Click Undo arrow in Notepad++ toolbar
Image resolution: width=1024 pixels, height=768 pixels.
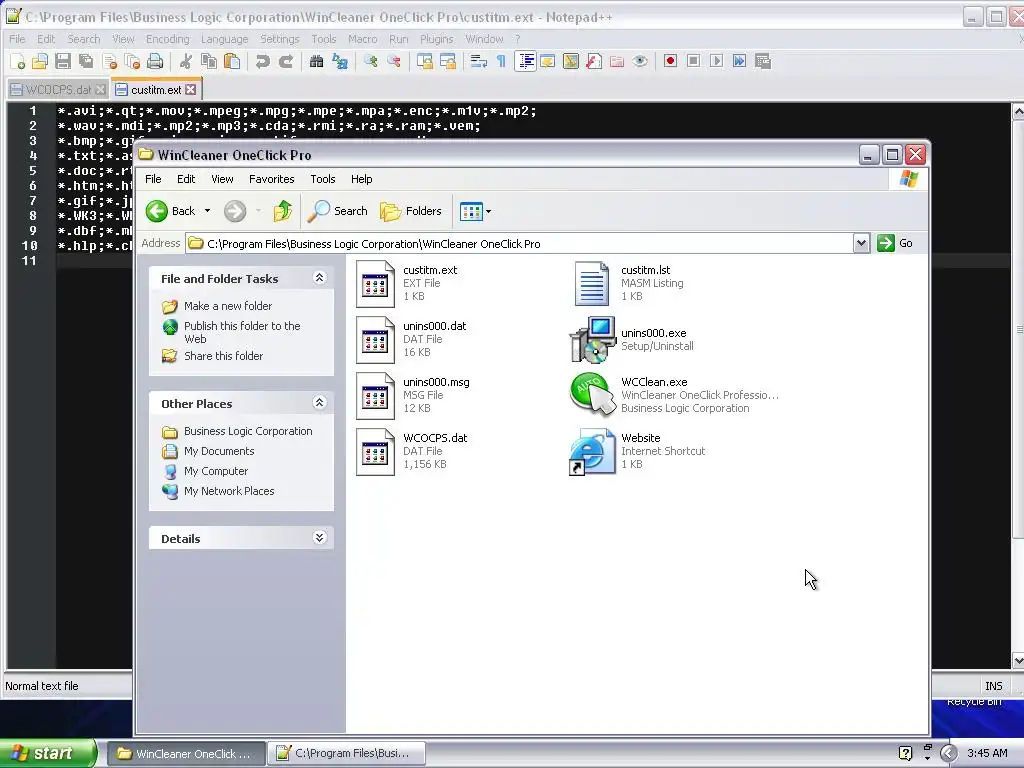point(263,61)
